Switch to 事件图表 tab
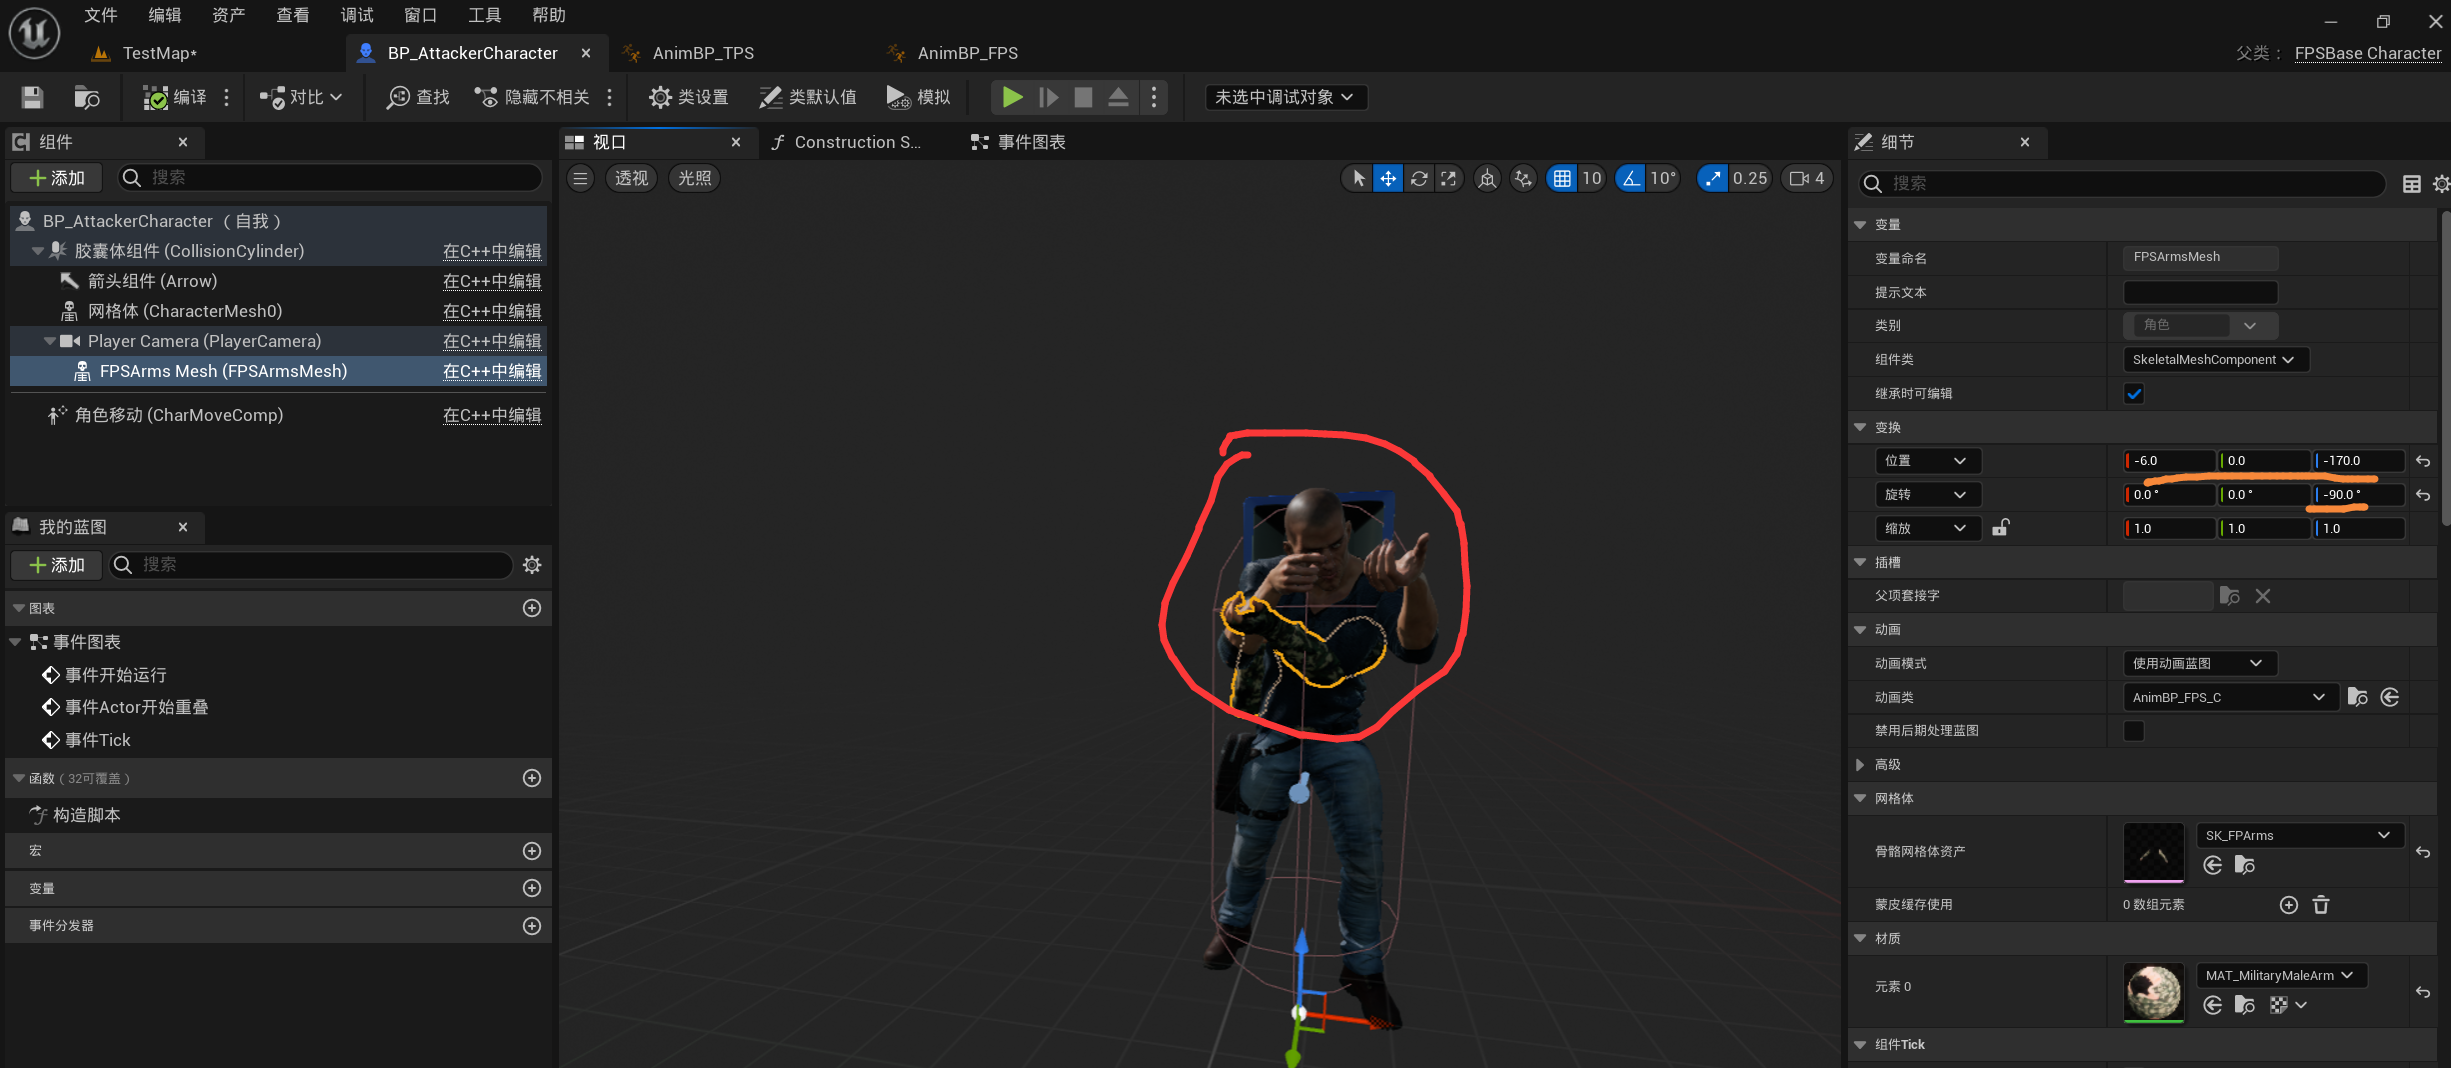 tap(1019, 142)
